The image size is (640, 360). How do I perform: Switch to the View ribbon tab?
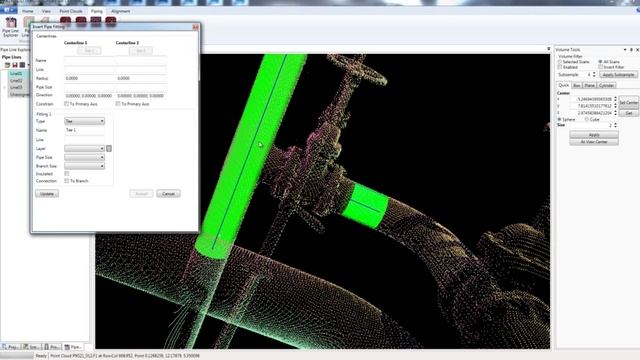(x=47, y=11)
